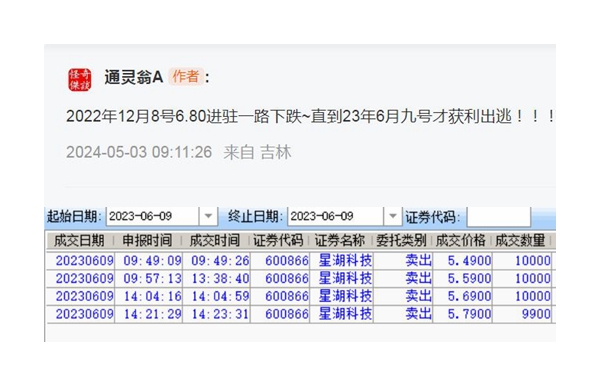Click the 终止日期 date field

point(336,216)
